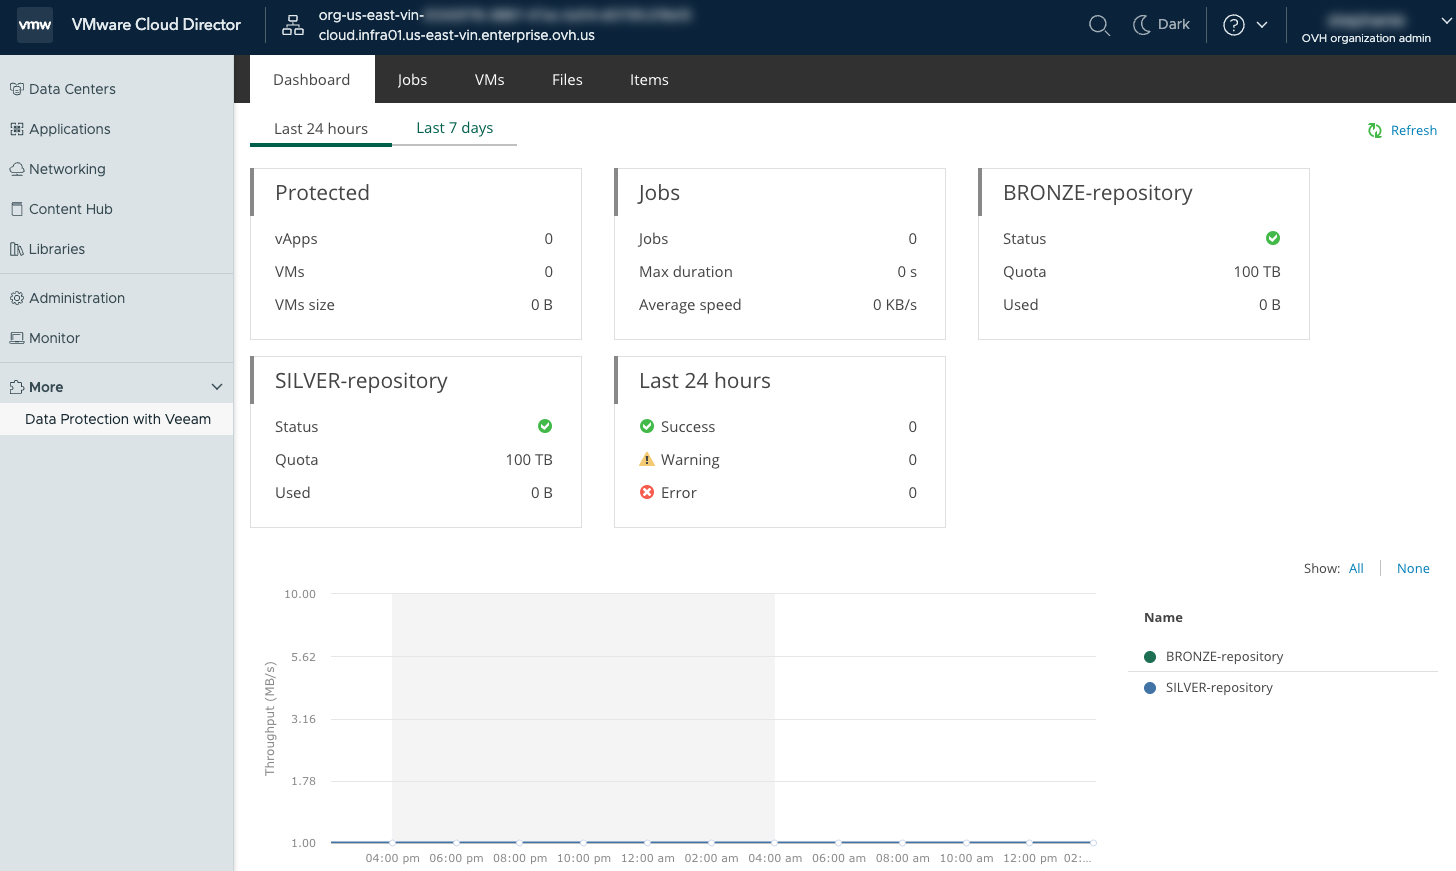Toggle SILVER-repository series in chart legend

(1219, 688)
